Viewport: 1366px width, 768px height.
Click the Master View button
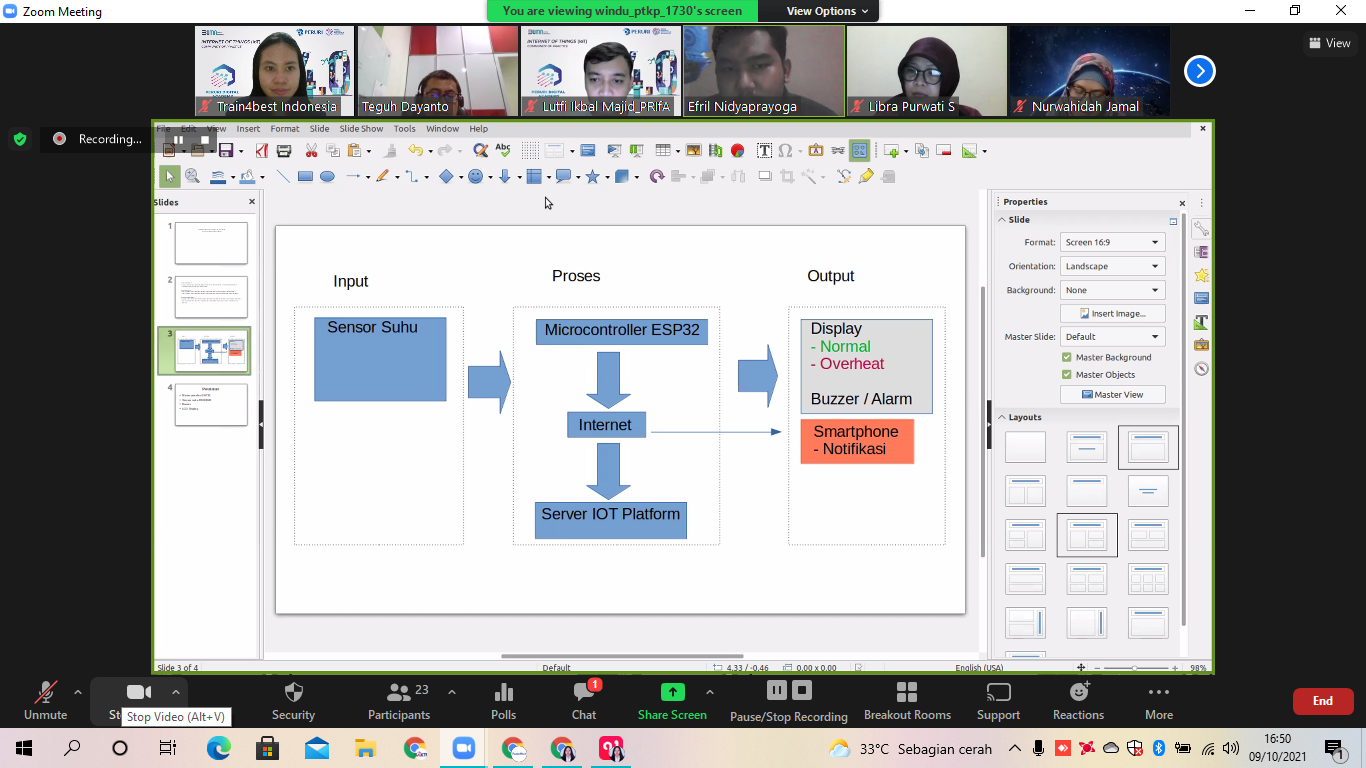point(1112,395)
